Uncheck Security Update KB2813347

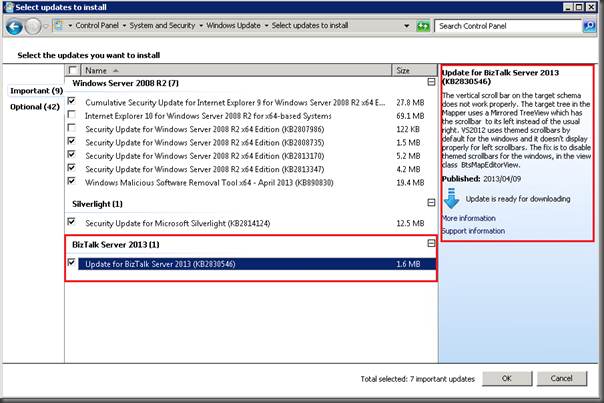71,168
